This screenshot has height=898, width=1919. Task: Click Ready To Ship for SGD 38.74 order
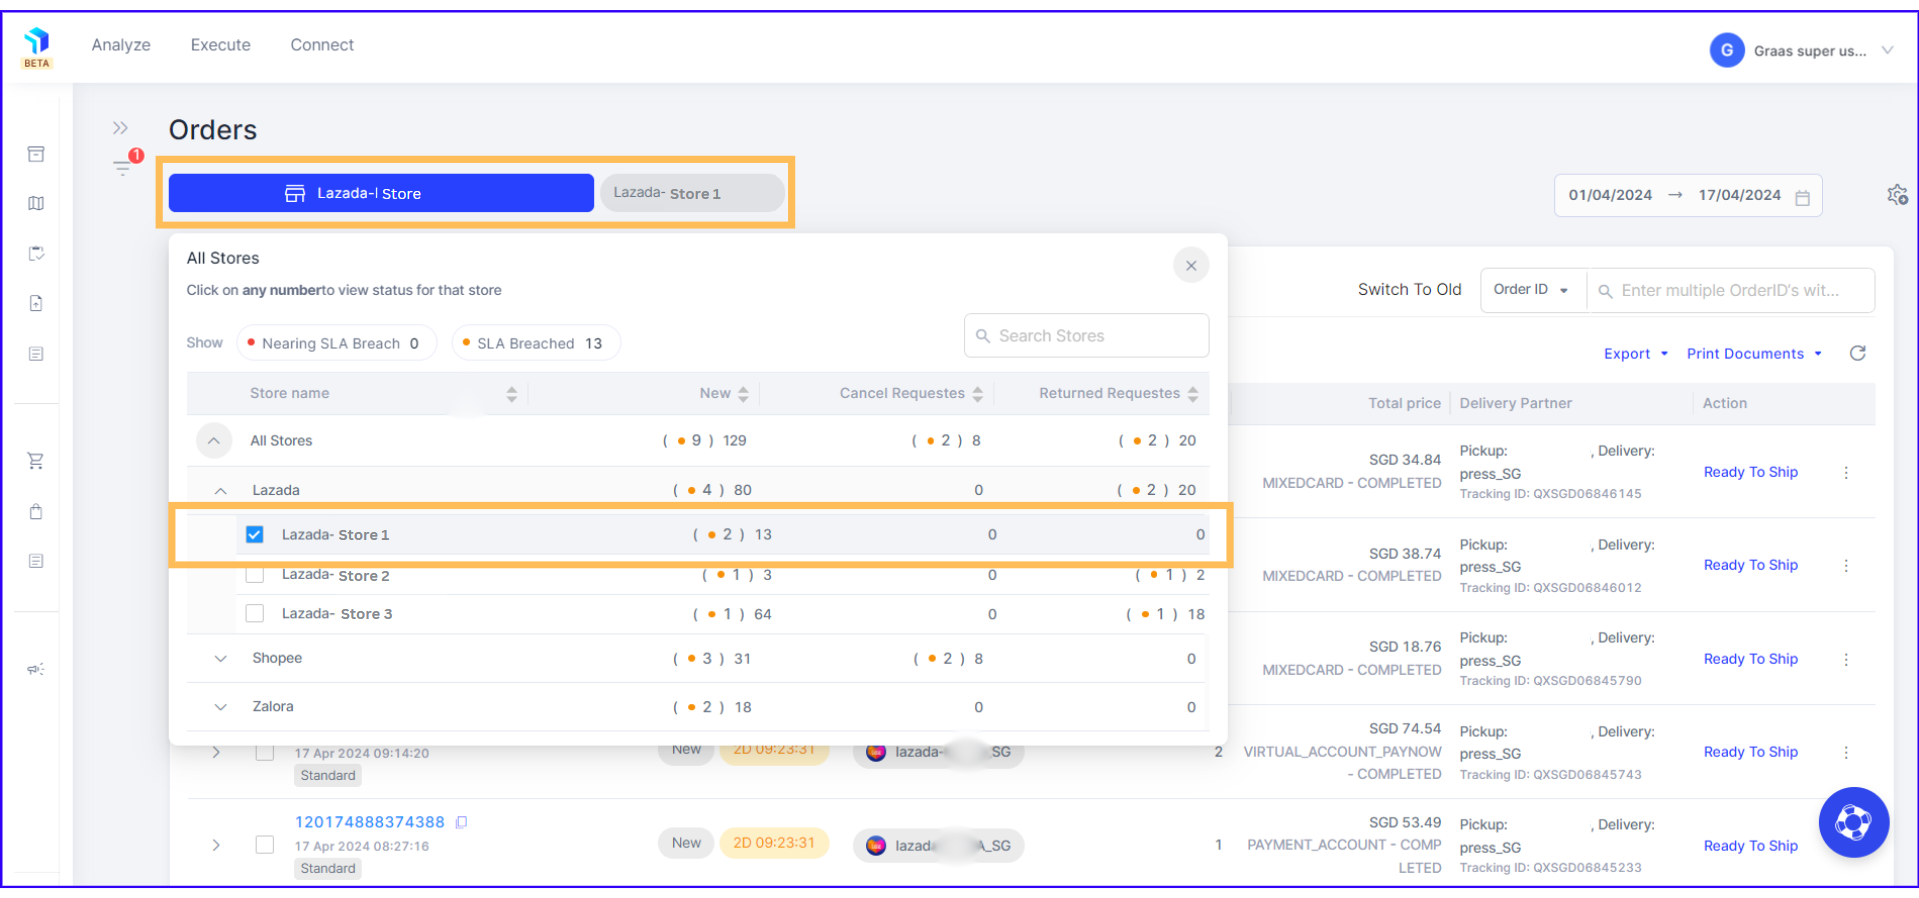tap(1750, 565)
